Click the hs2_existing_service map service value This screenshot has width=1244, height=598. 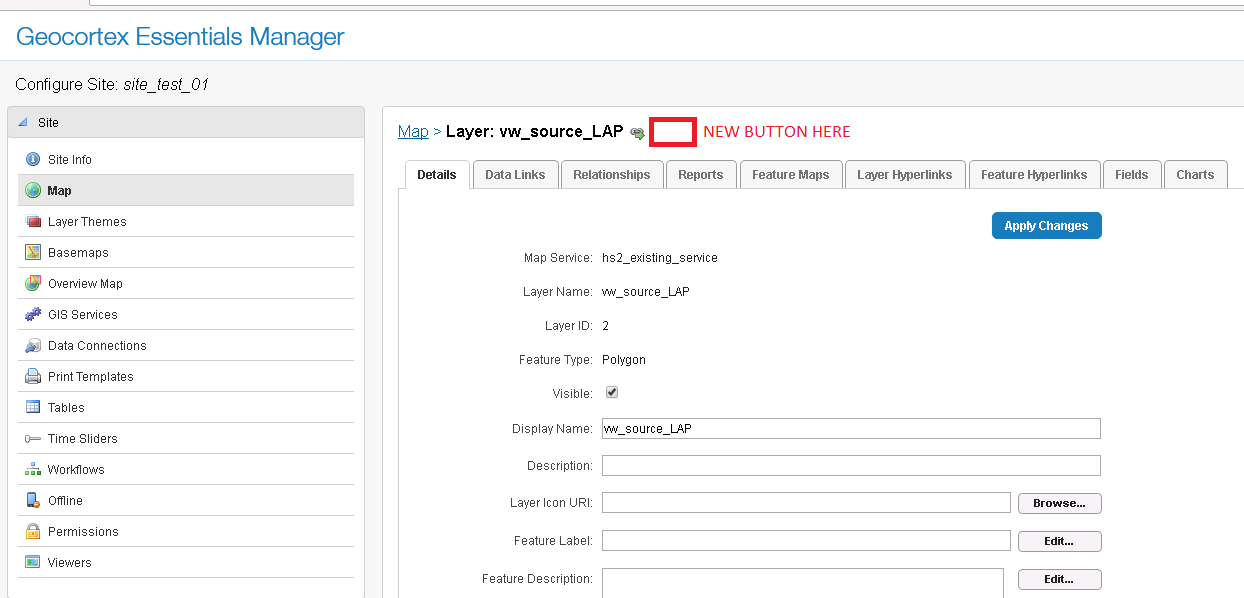tap(660, 257)
